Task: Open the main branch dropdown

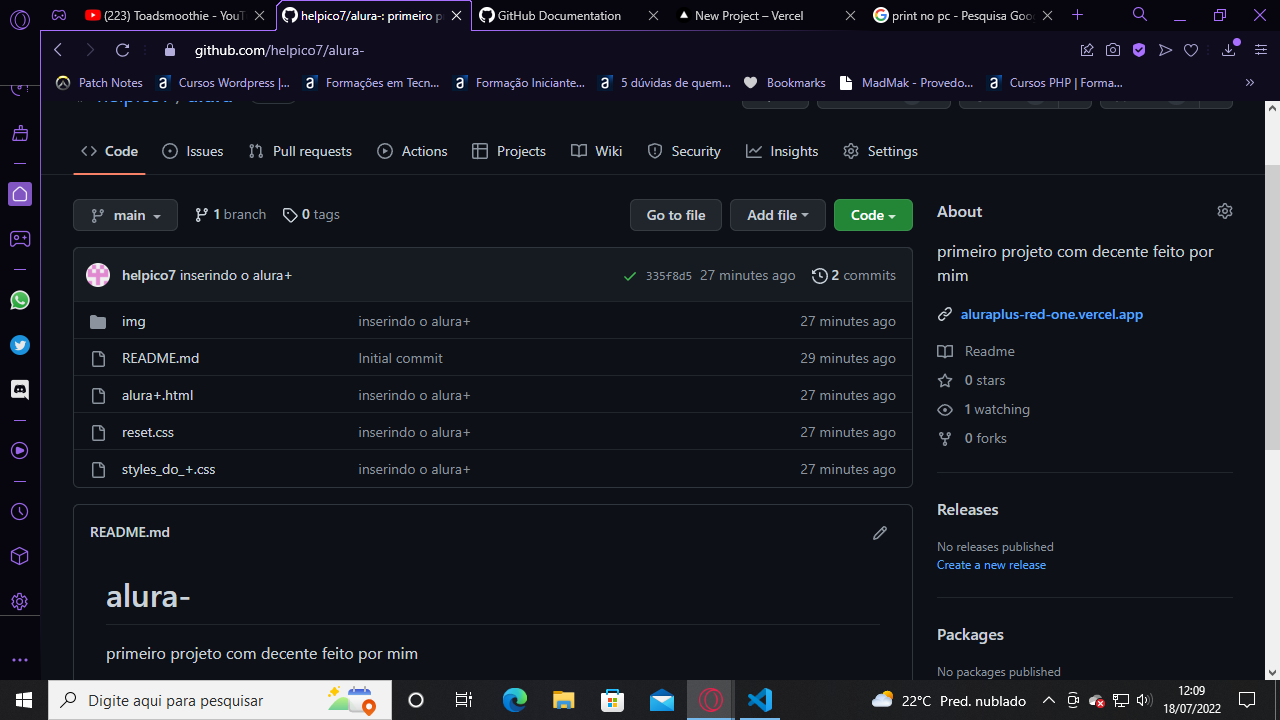Action: [x=125, y=215]
